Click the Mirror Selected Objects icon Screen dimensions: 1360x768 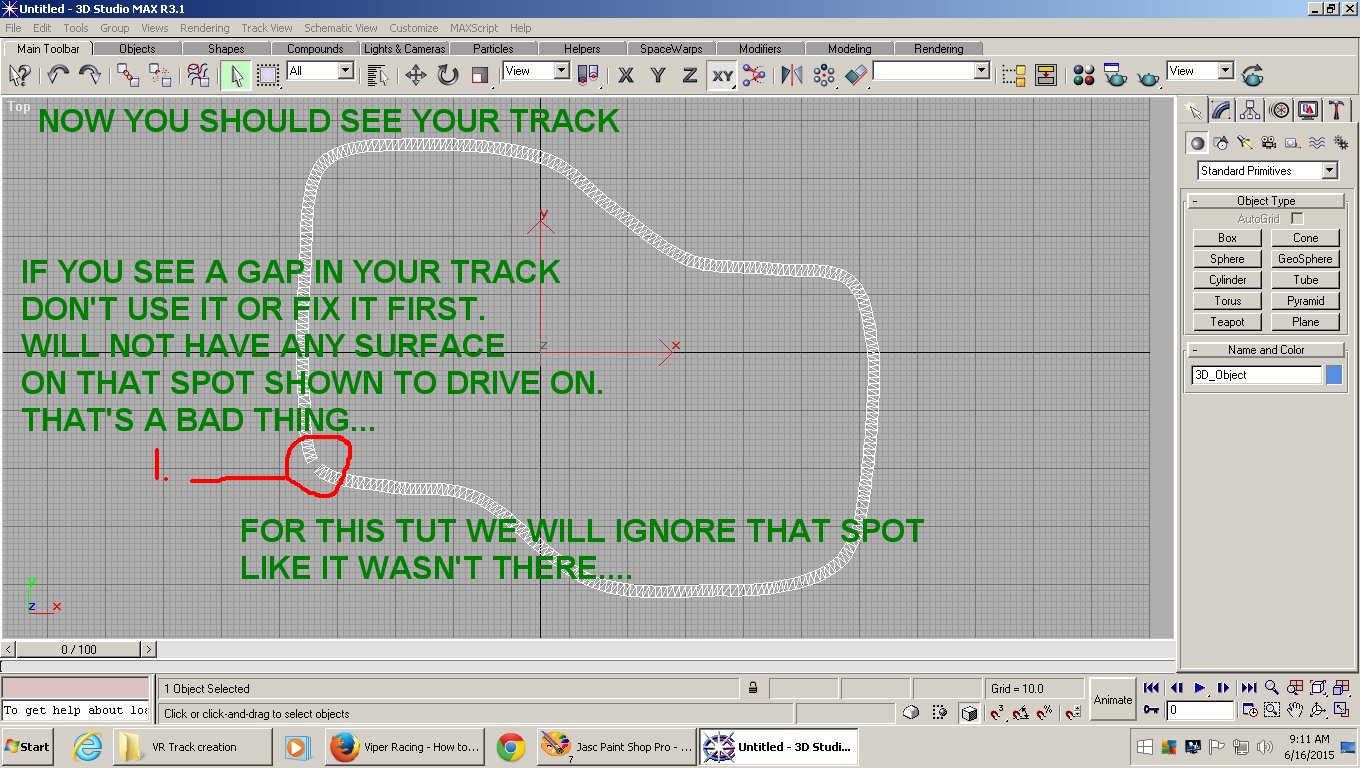pos(791,75)
